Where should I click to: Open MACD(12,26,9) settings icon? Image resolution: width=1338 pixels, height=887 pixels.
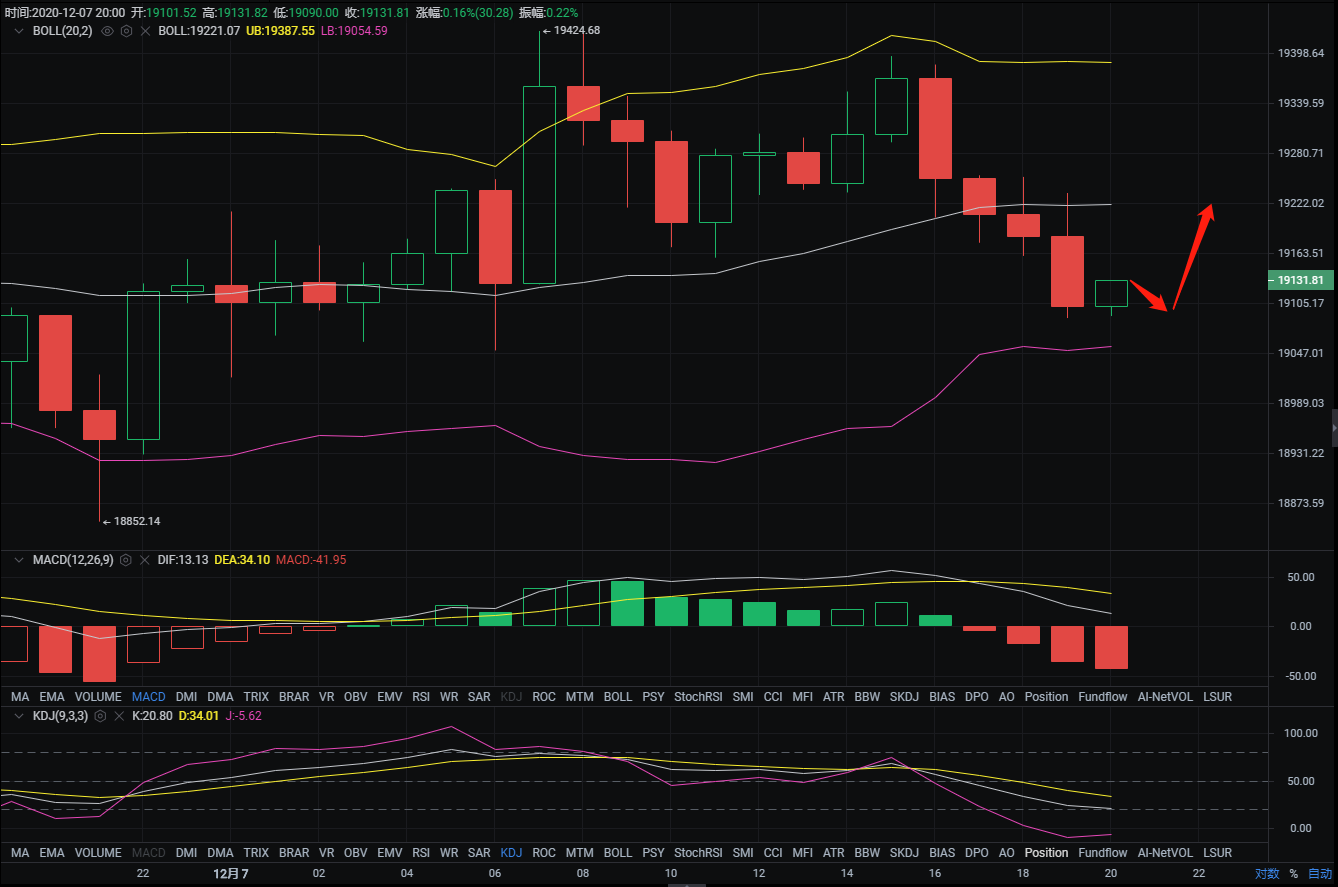126,560
